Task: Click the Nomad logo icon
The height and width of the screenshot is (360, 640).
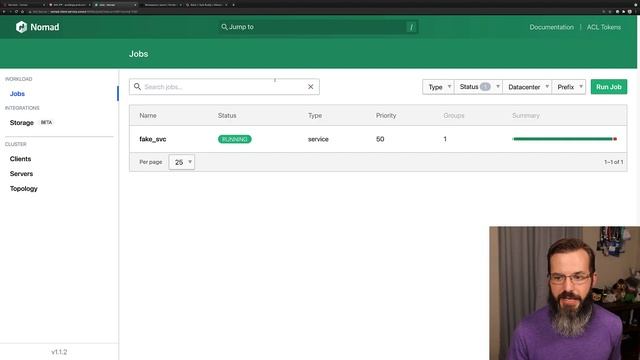Action: [x=21, y=27]
